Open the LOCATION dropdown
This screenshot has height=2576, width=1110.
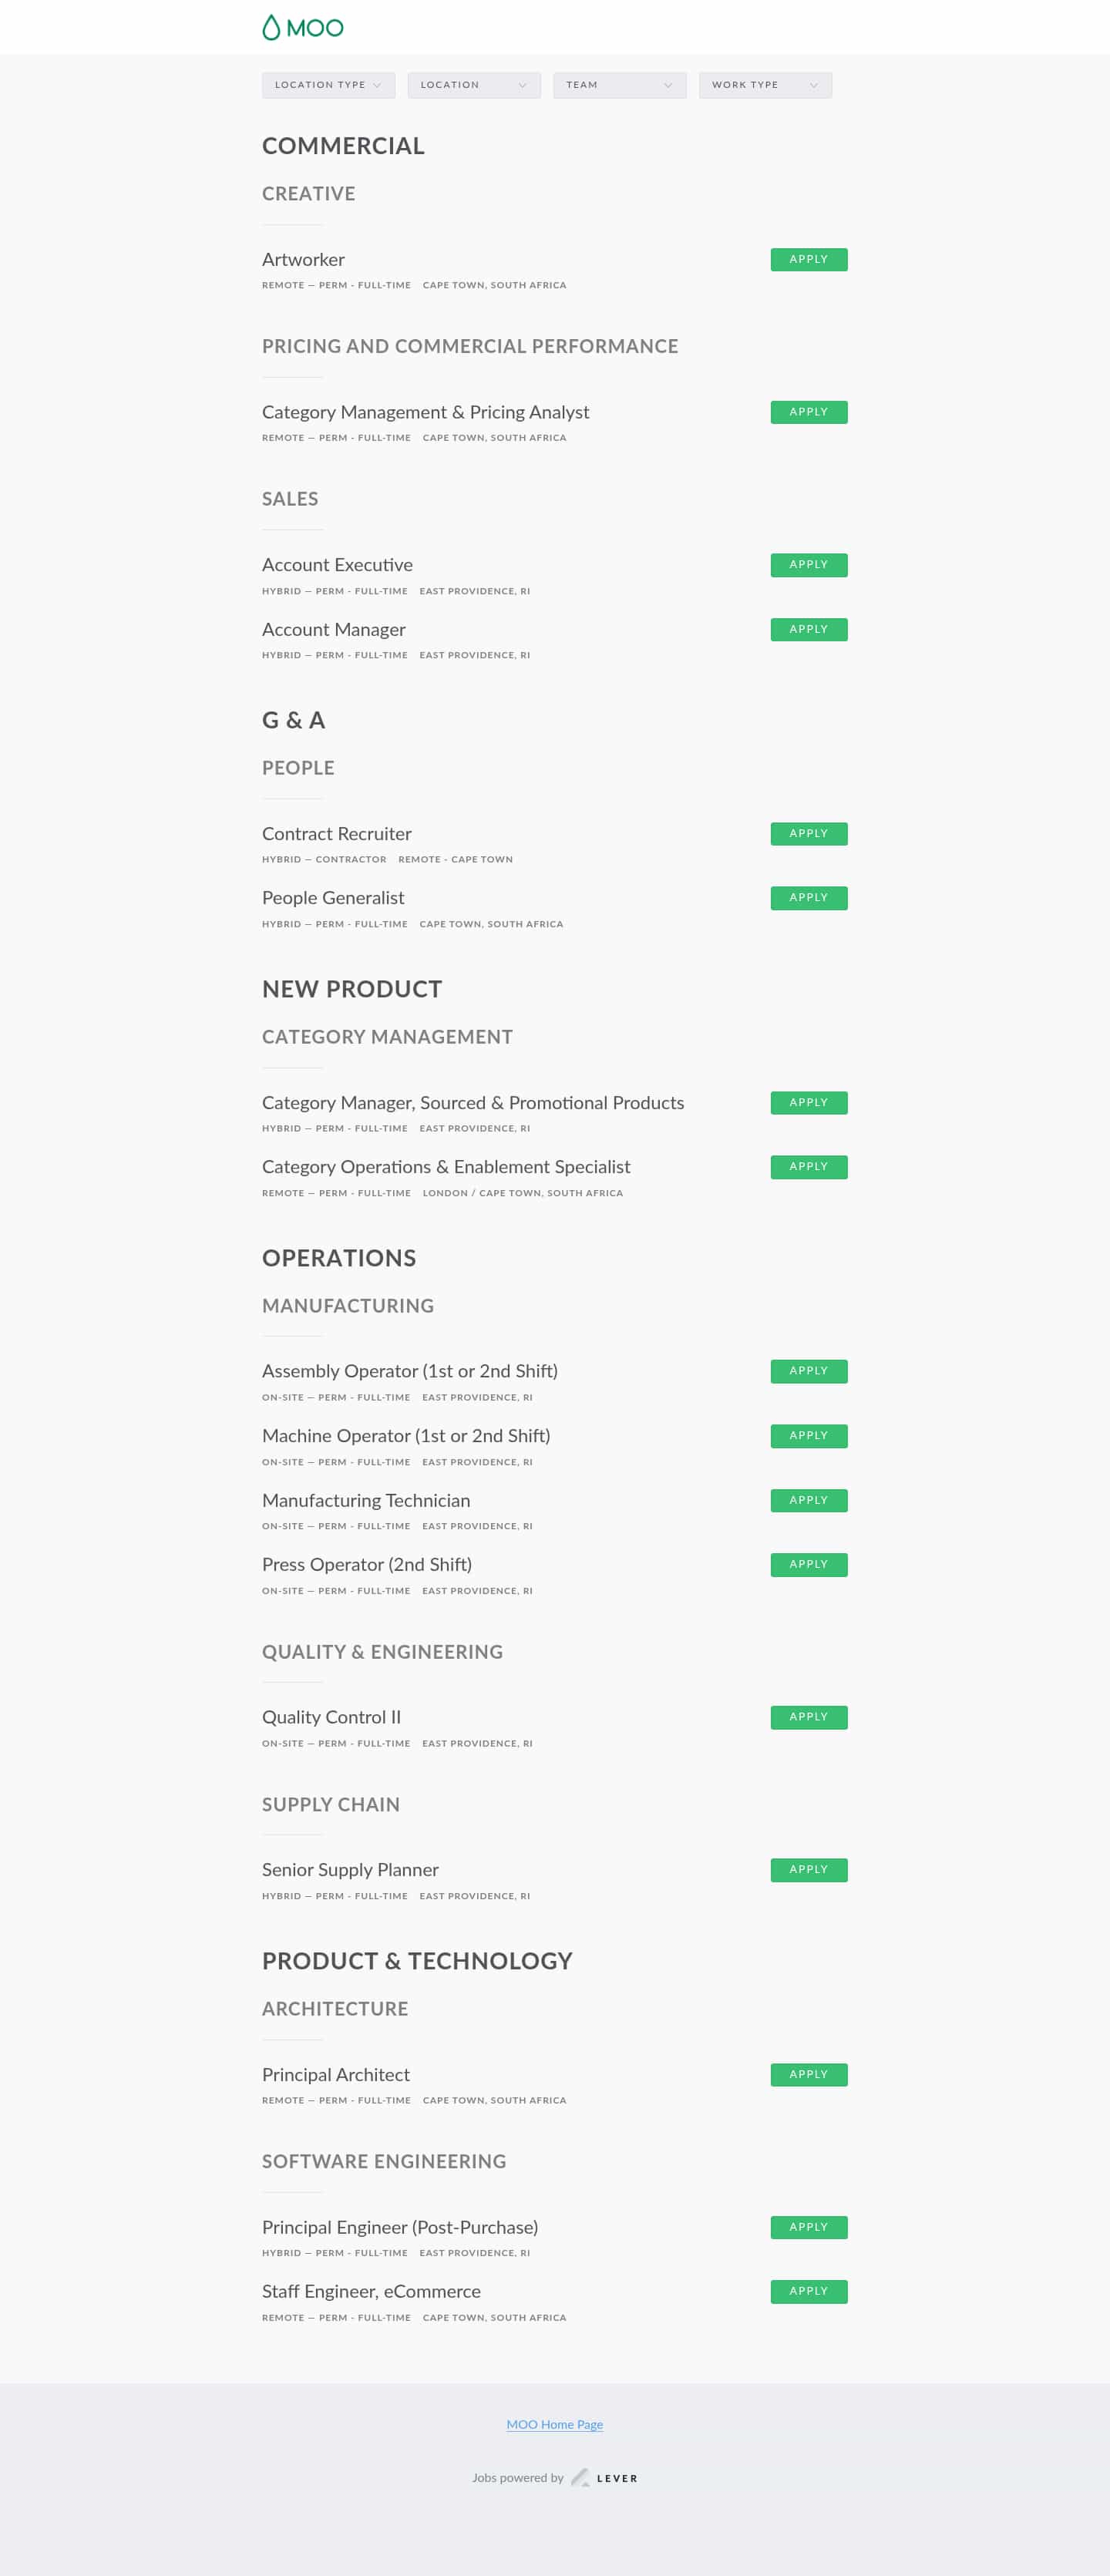(x=473, y=85)
